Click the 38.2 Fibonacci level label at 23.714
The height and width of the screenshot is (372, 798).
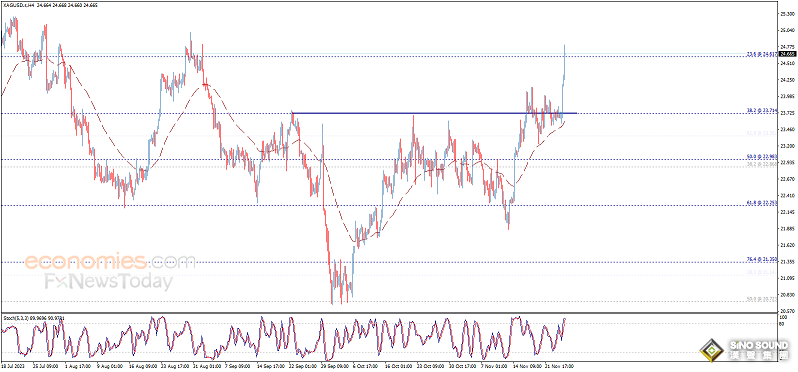tap(761, 110)
